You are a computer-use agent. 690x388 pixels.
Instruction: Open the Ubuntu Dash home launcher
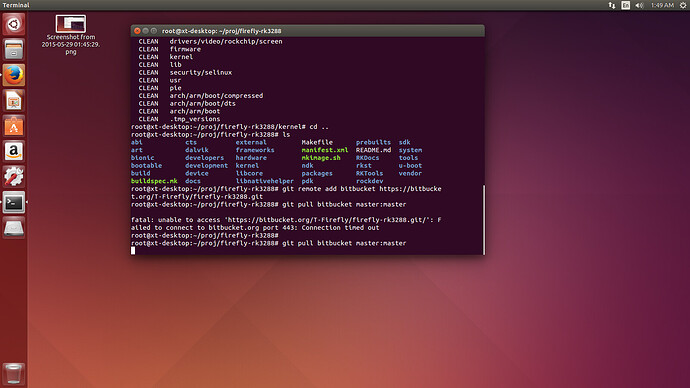[14, 24]
